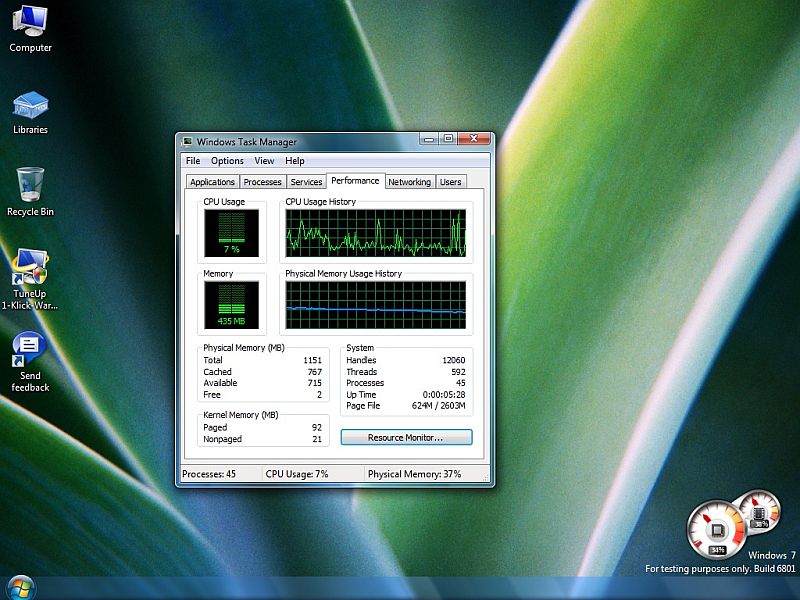Image resolution: width=800 pixels, height=600 pixels.
Task: Click the Paged kernel memory value 92
Action: [x=317, y=428]
